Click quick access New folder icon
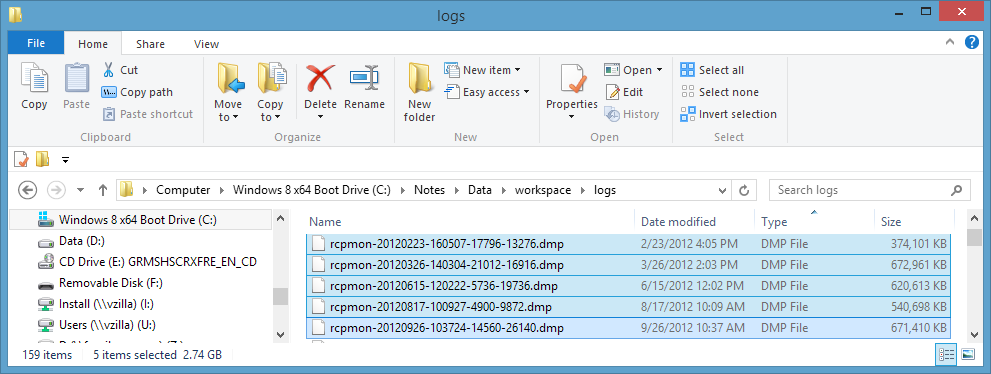The height and width of the screenshot is (374, 991). click(42, 159)
